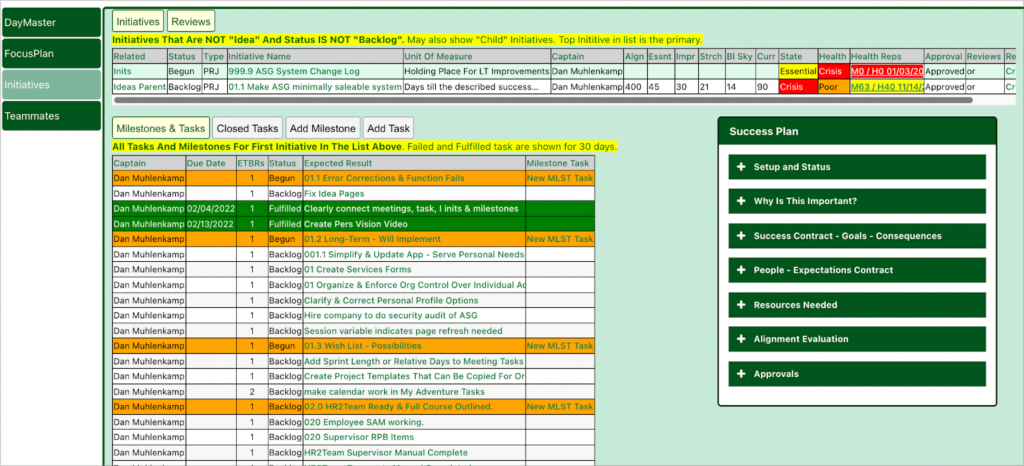Click plus icon beside Approvals
This screenshot has height=466, width=1024.
741,374
